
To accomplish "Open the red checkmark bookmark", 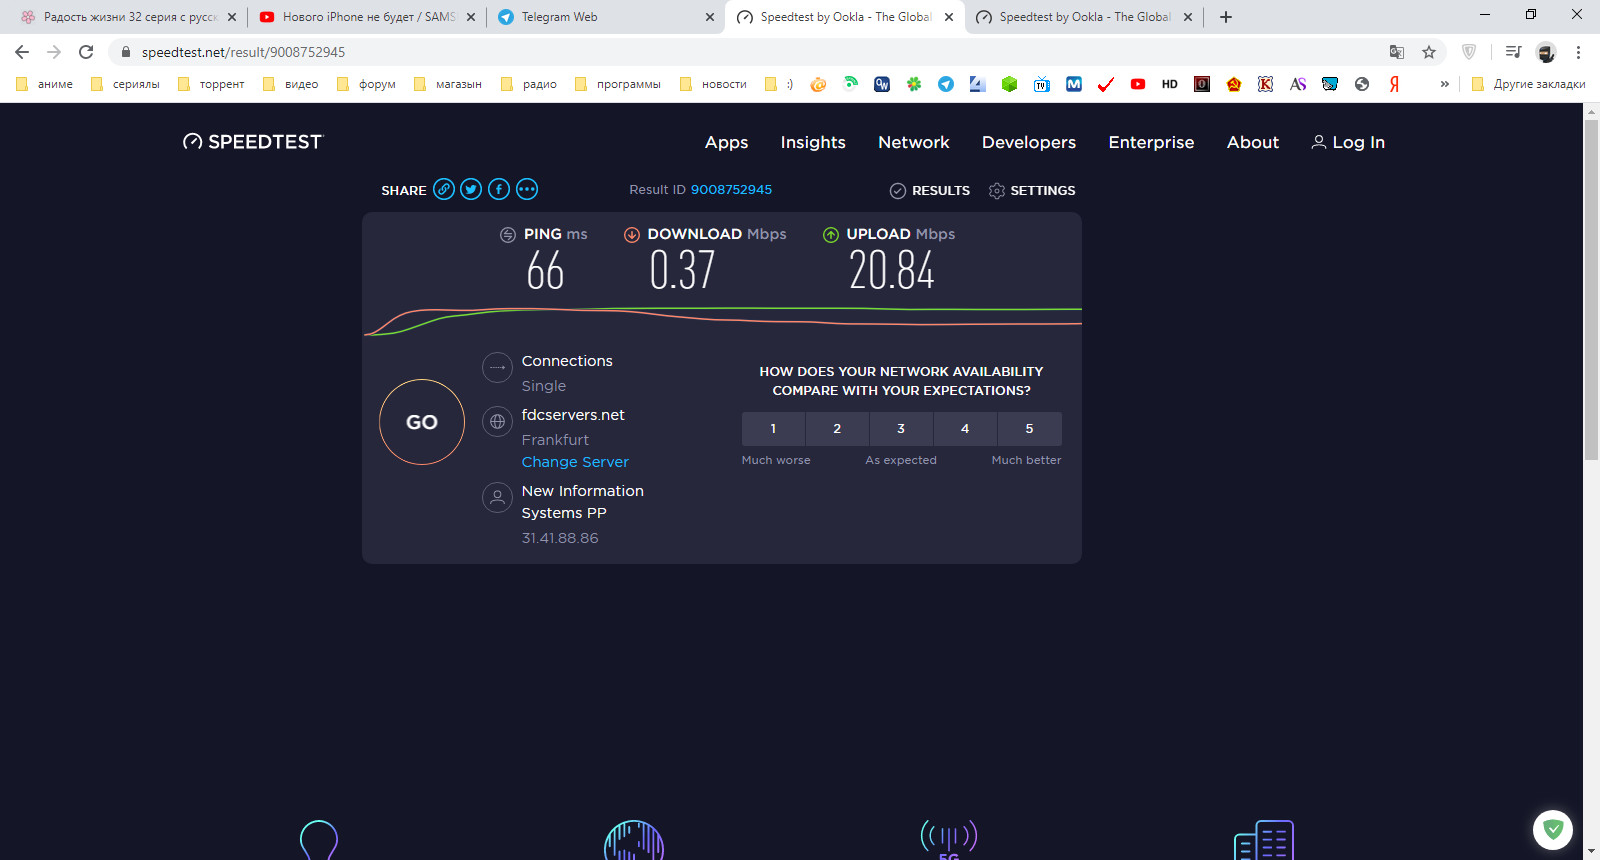I will tap(1106, 84).
